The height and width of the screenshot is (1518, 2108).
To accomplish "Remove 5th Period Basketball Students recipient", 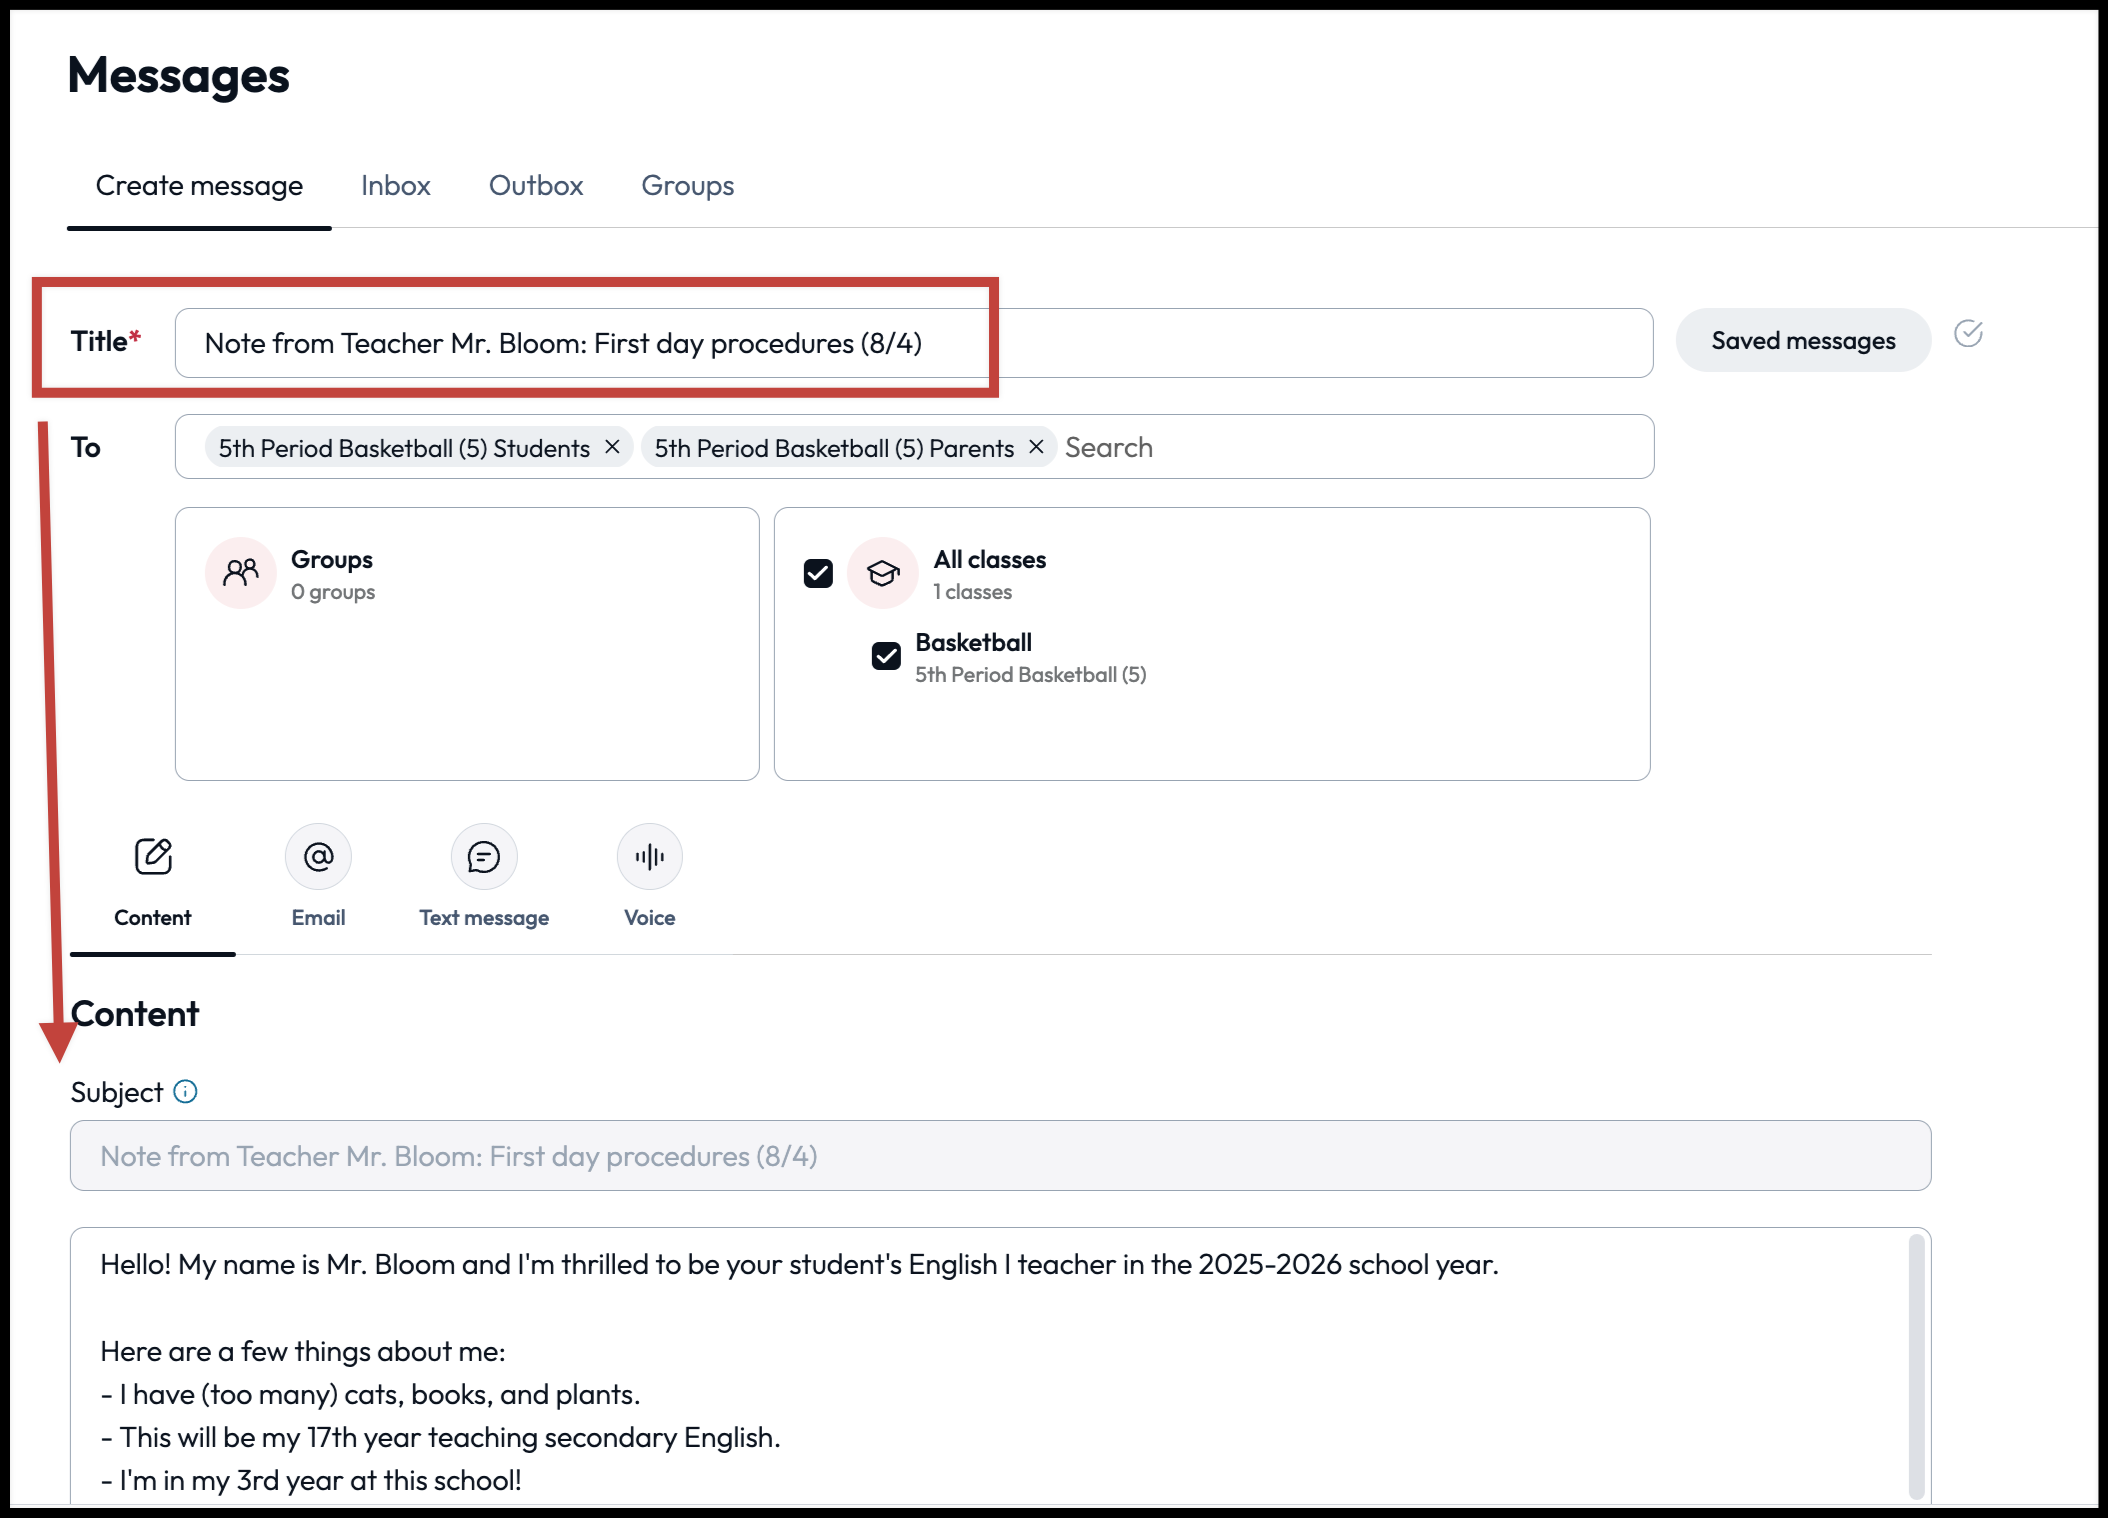I will point(613,447).
